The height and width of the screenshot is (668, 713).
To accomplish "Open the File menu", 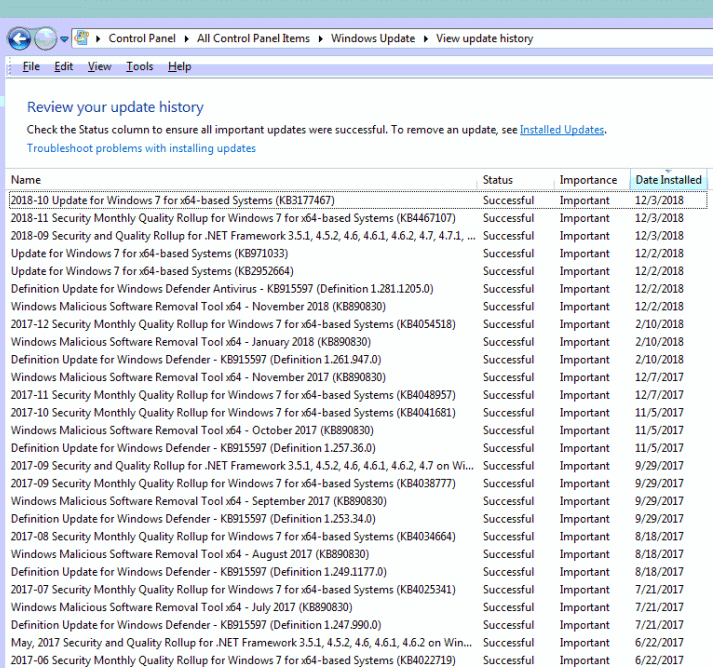I will click(31, 66).
